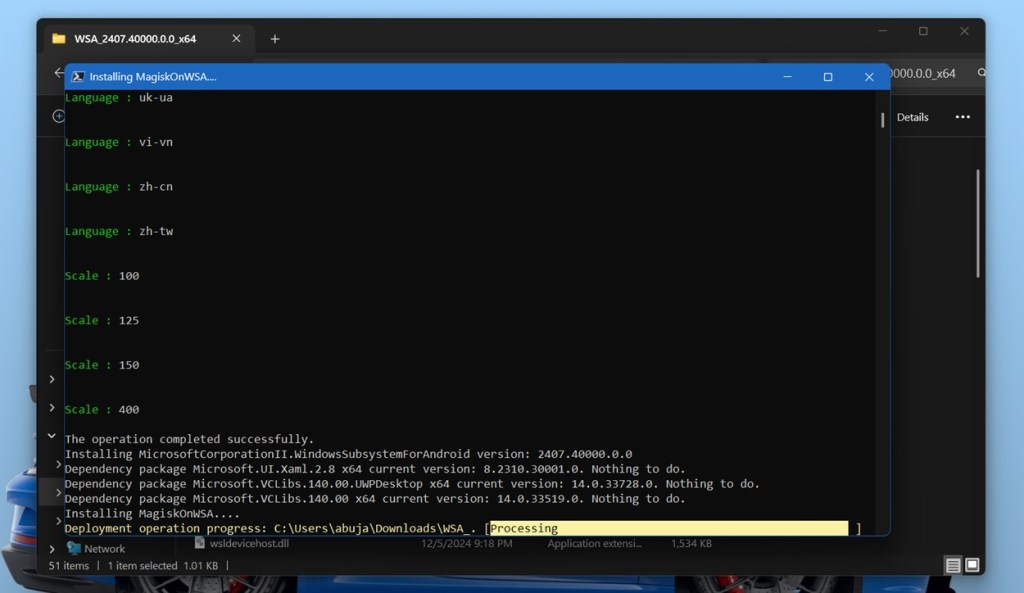1024x593 pixels.
Task: Click the 'The operation completed successfully.' line
Action: [x=189, y=439]
